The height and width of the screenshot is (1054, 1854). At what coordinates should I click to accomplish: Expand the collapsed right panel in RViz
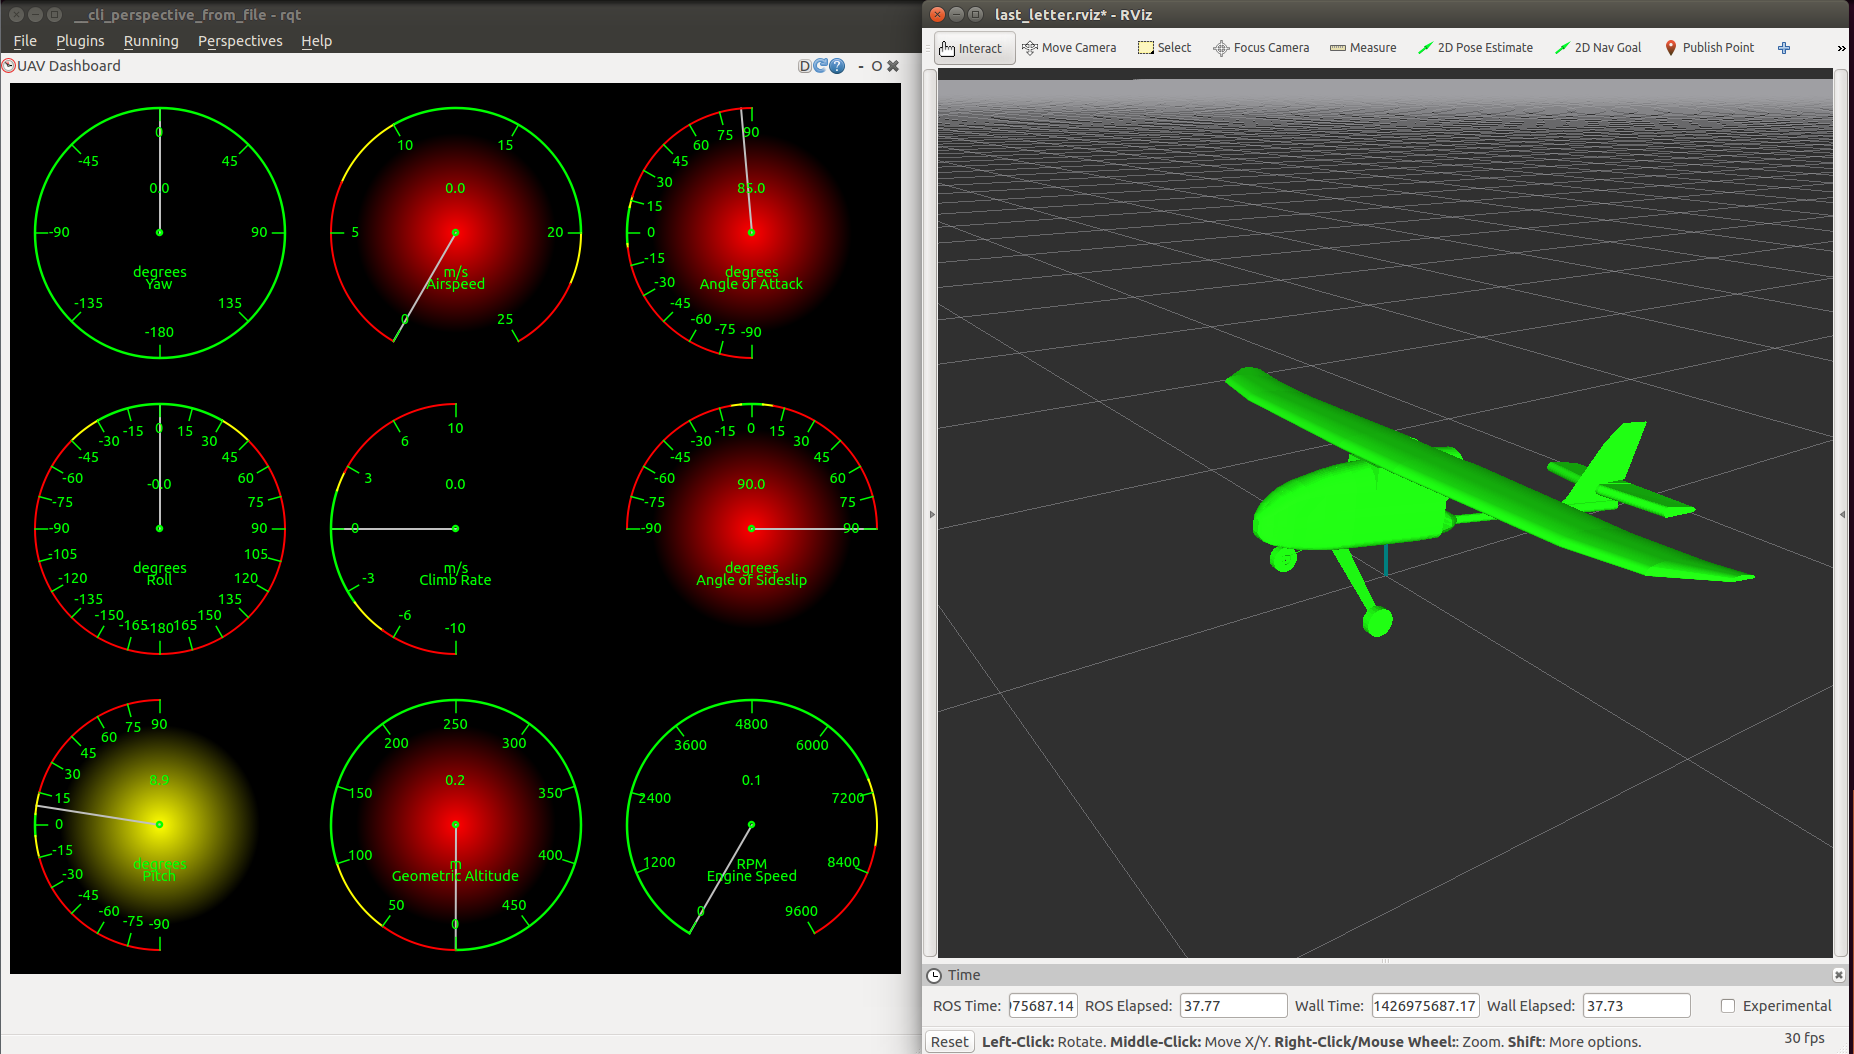1842,514
